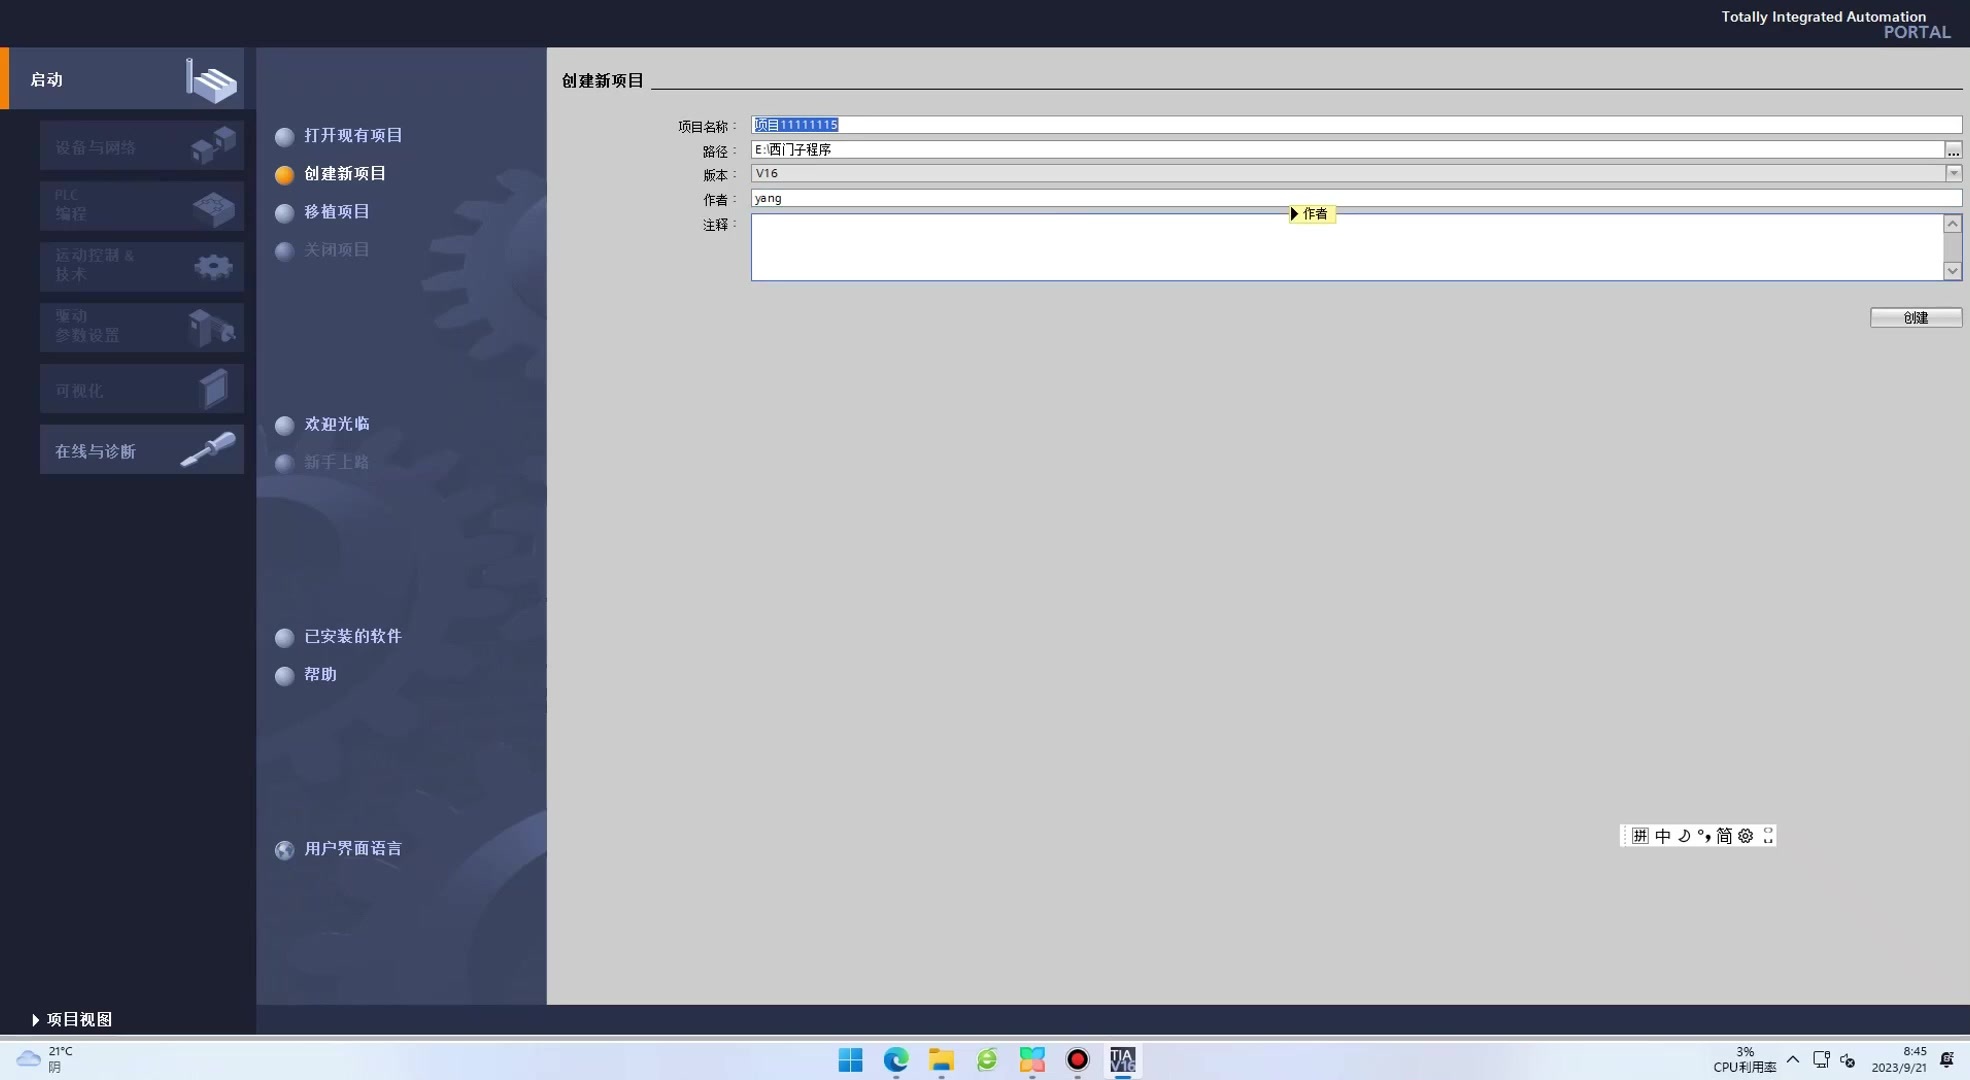Click the 运动控制 gear icon
1970x1080 pixels.
213,267
